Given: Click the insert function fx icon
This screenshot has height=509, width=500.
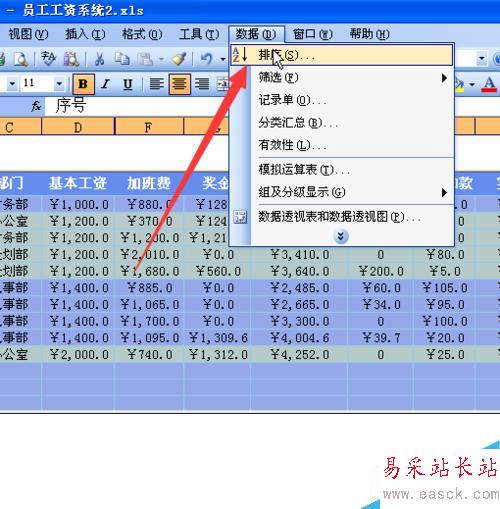Looking at the screenshot, I should coord(36,106).
